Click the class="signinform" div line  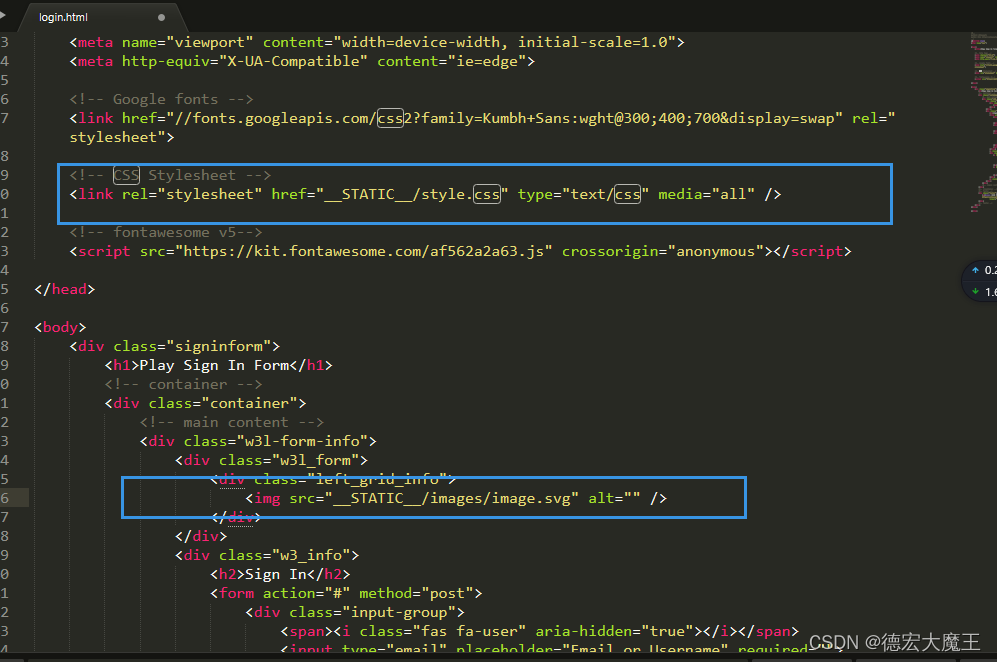pyautogui.click(x=174, y=347)
